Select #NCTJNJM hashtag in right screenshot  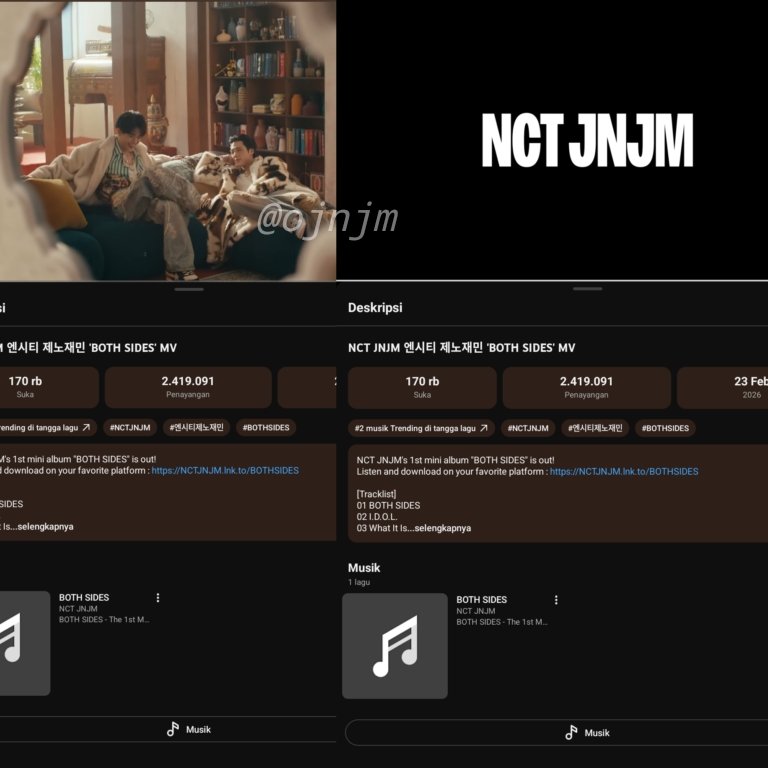528,428
